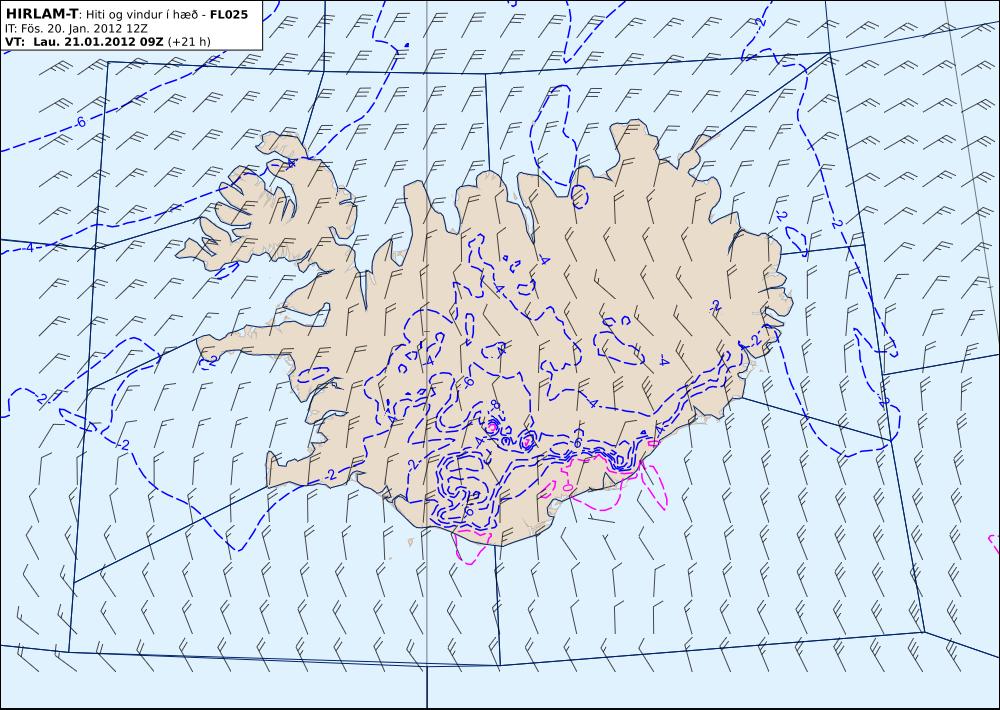This screenshot has height=710, width=1000.
Task: Select the 'IT: Fös. 20. Jan. 2012 12Z' line
Action: click(x=75, y=29)
